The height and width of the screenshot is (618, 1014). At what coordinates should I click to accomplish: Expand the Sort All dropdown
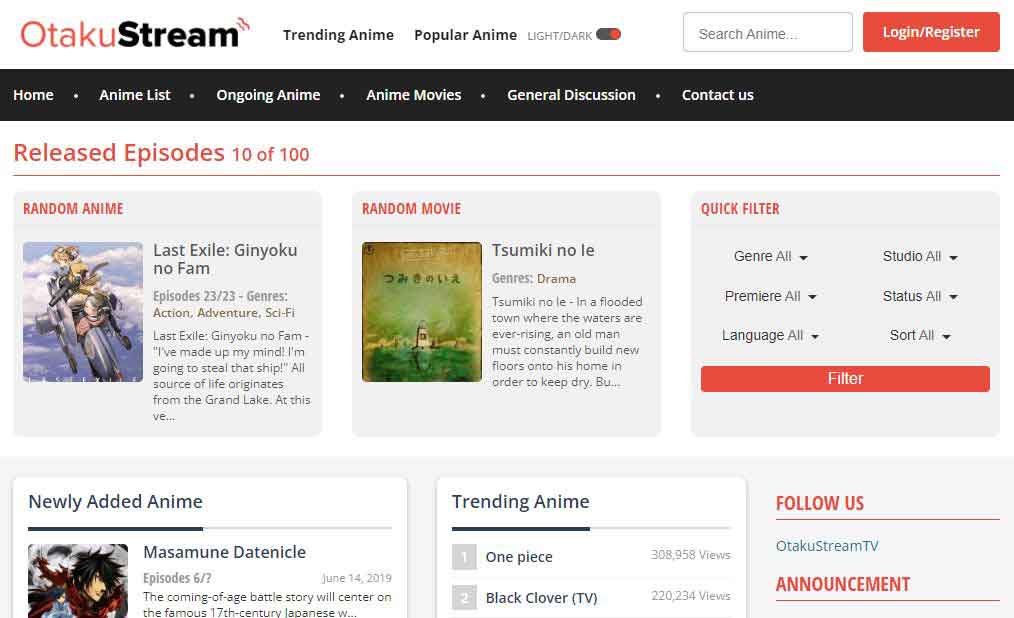pyautogui.click(x=919, y=336)
